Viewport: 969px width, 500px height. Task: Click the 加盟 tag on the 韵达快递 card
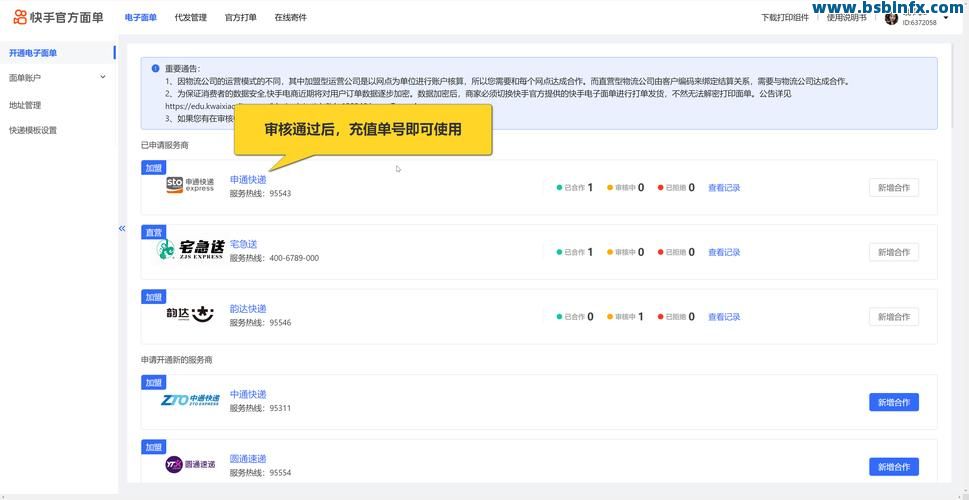point(153,297)
